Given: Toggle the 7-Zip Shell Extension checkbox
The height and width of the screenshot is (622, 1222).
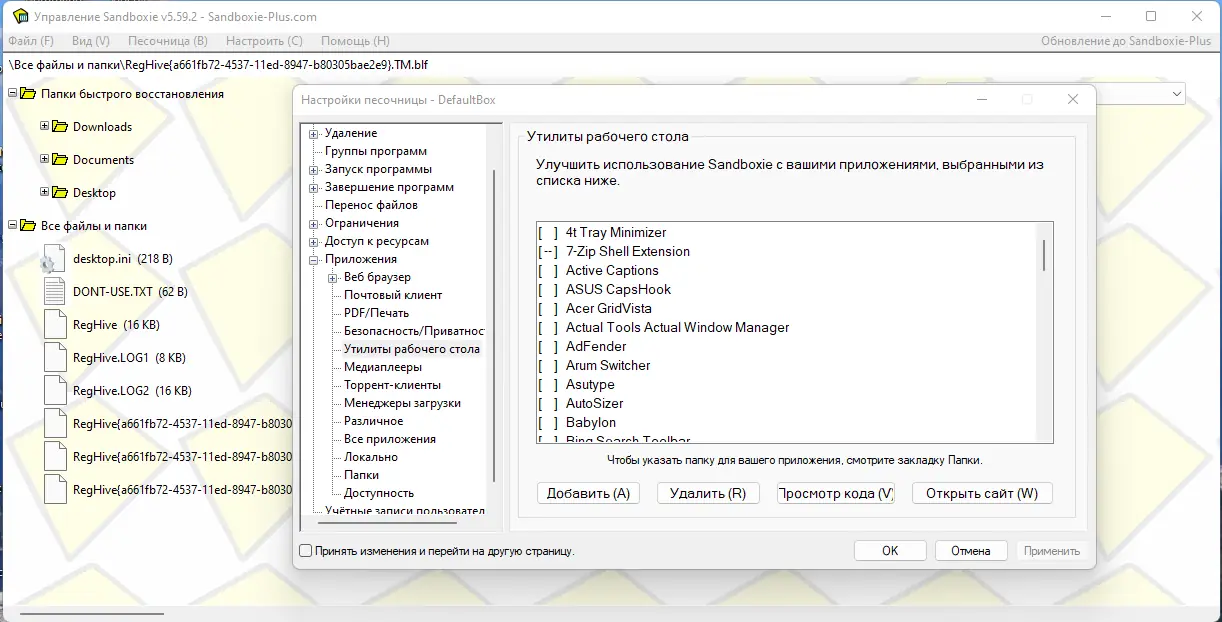Looking at the screenshot, I should (x=548, y=252).
